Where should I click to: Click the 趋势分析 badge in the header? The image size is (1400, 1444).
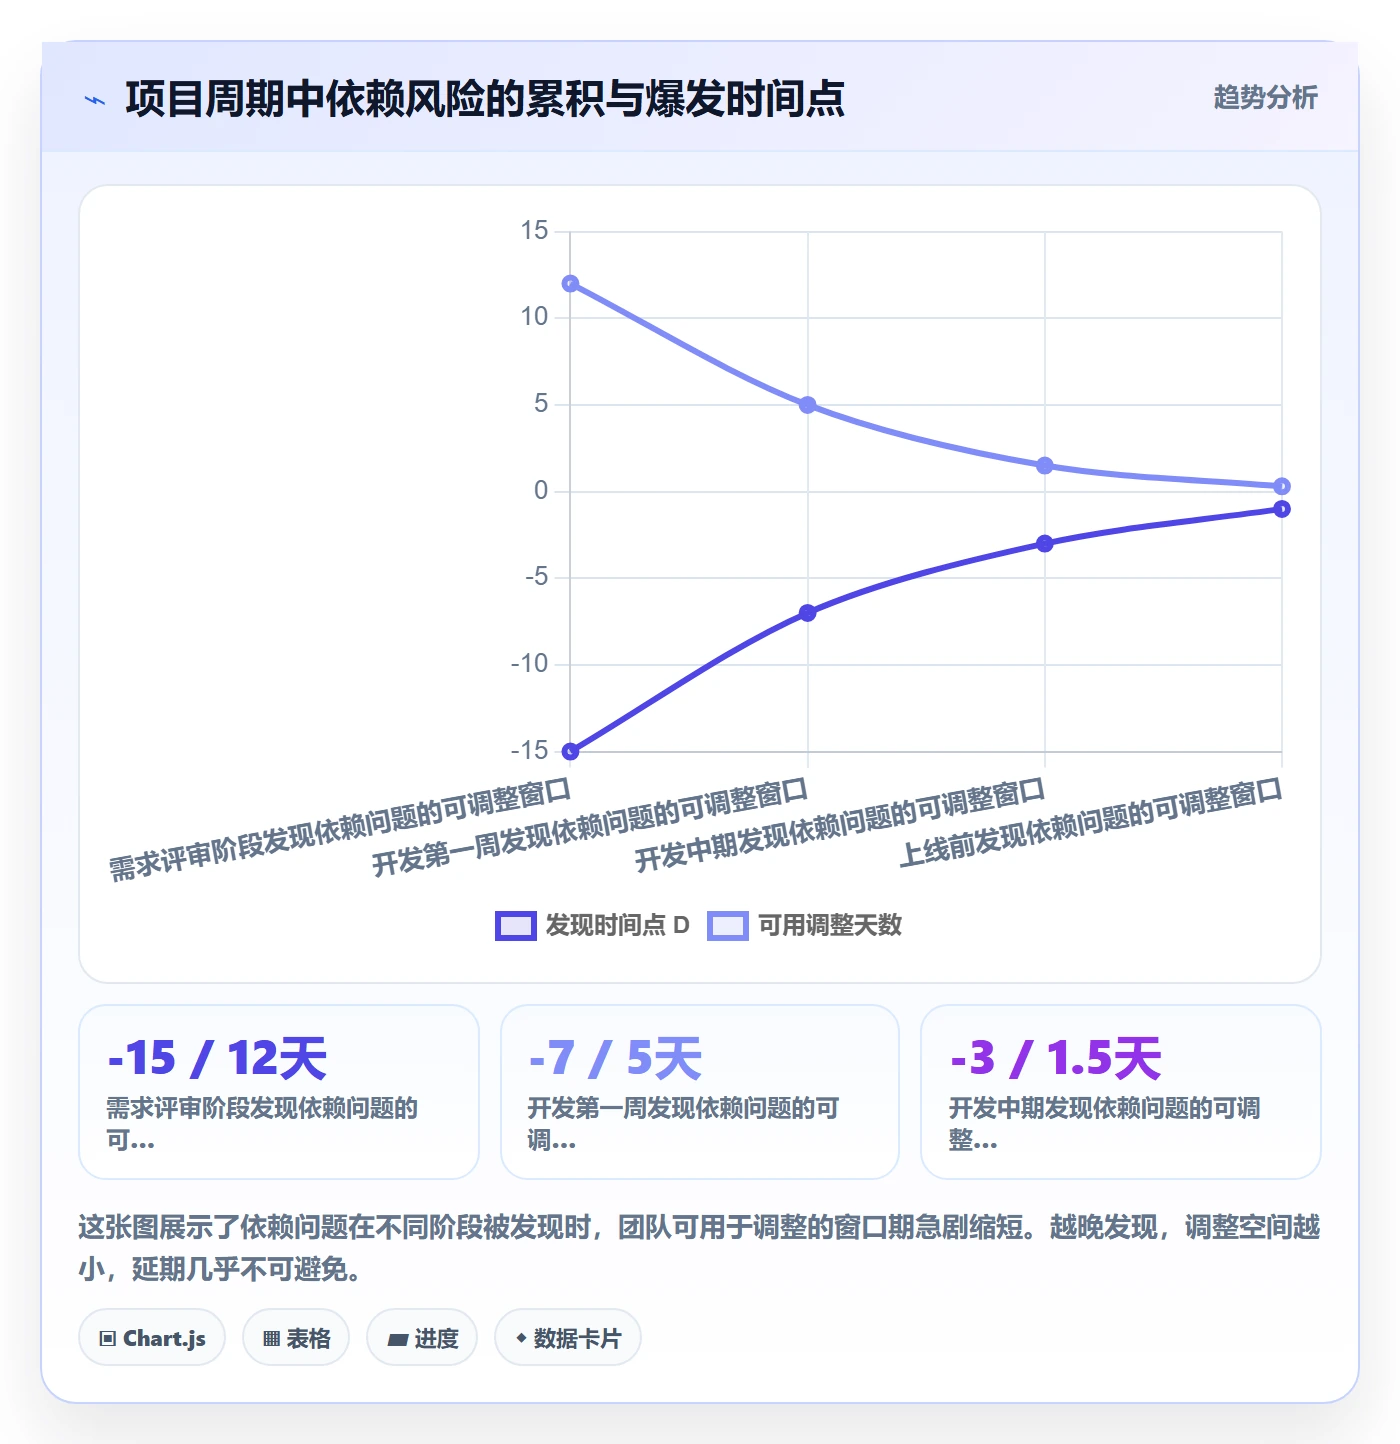[x=1265, y=97]
